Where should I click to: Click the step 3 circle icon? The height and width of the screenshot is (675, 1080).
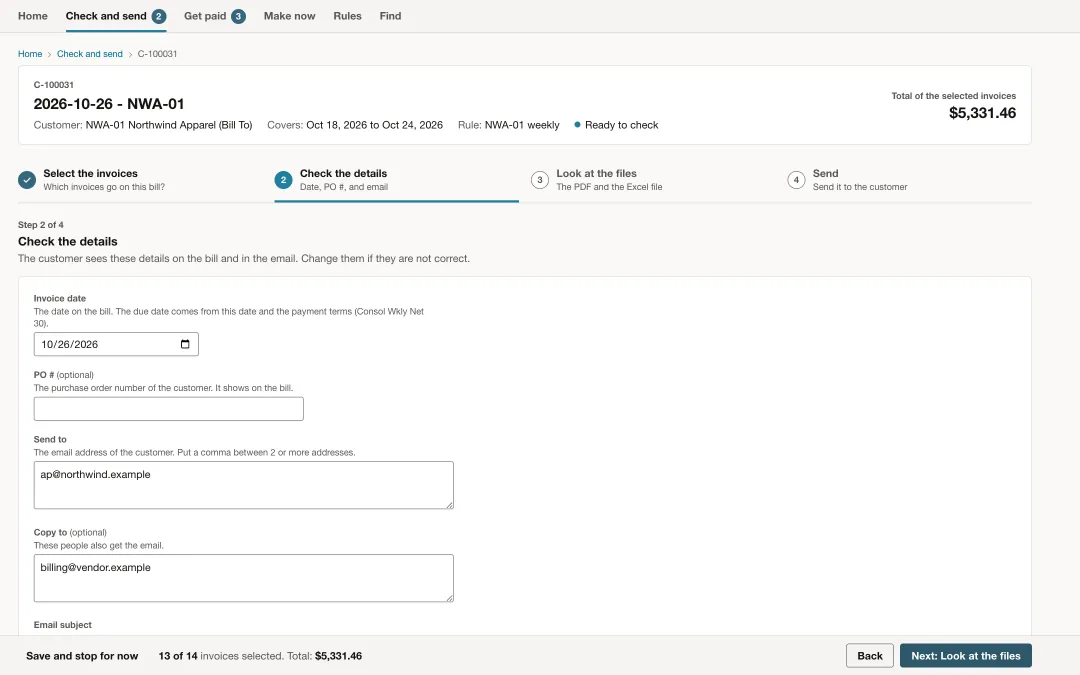(x=540, y=180)
